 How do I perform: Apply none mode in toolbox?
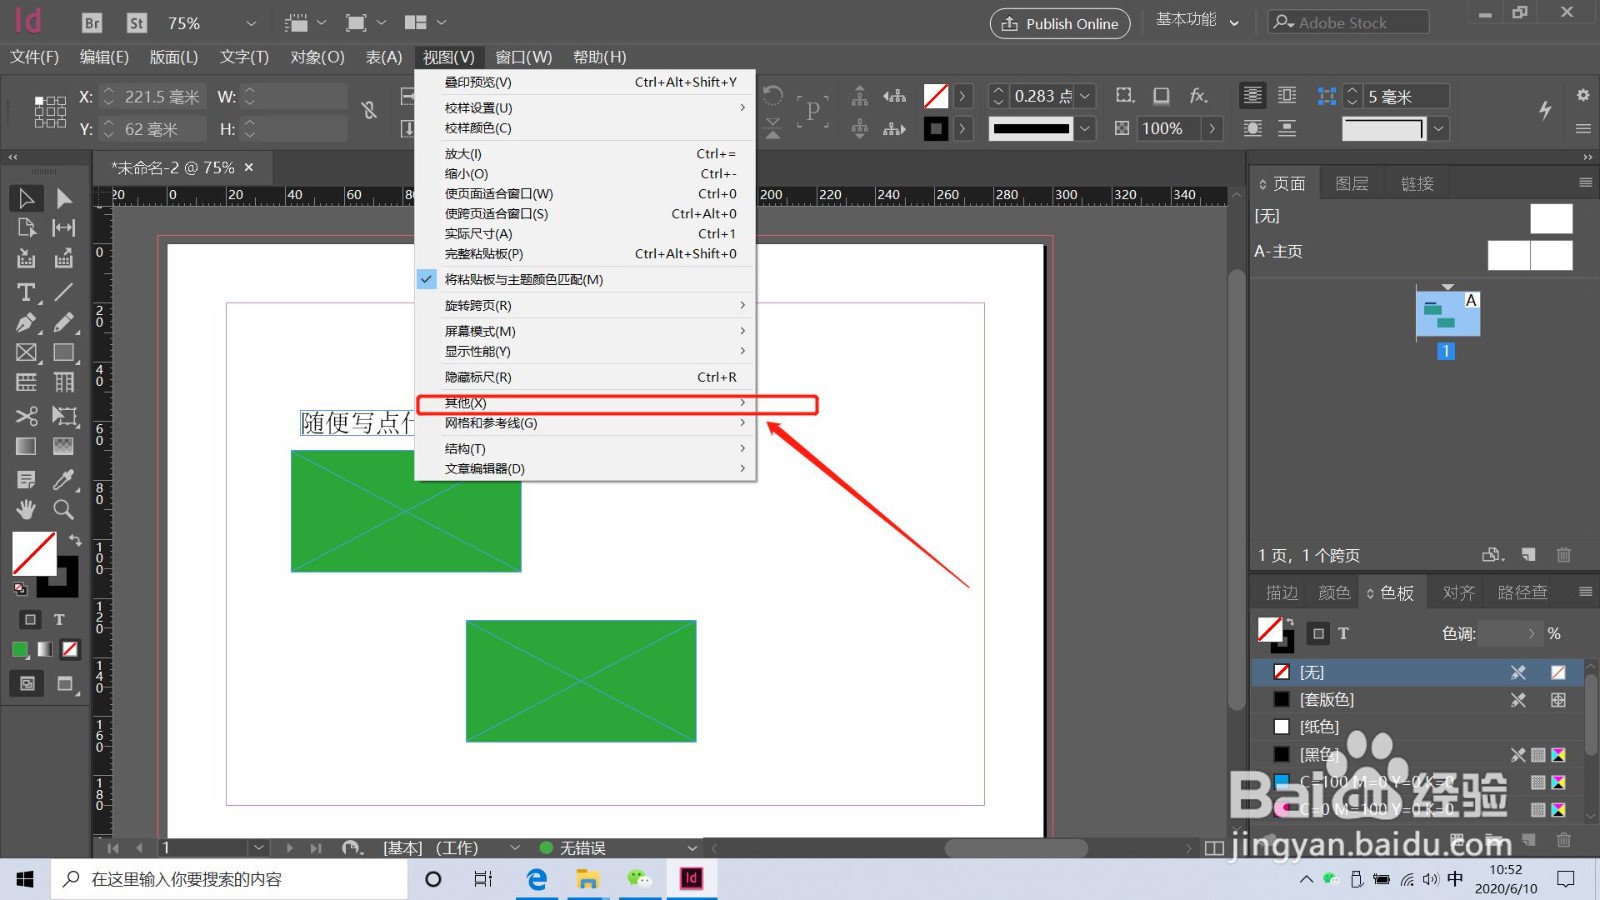[70, 649]
